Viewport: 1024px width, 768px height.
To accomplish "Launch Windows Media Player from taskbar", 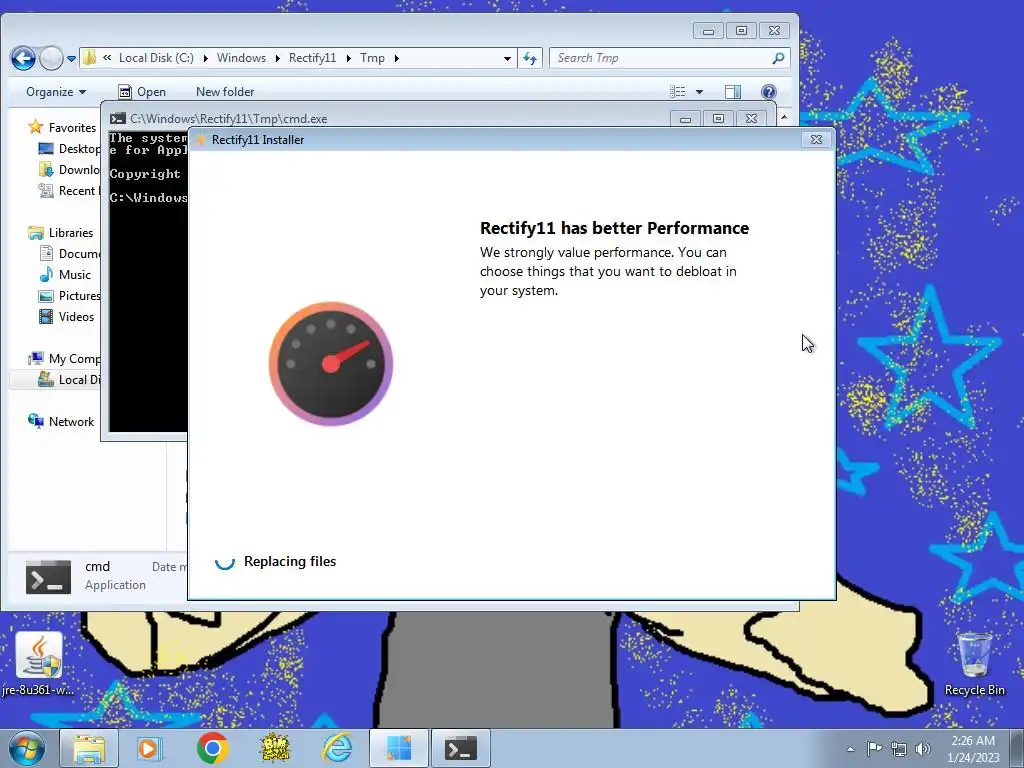I will (150, 748).
